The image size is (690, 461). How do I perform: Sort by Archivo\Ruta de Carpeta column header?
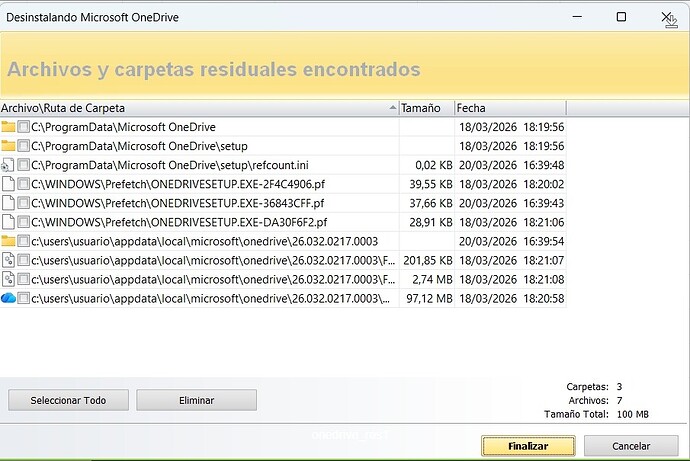[199, 108]
